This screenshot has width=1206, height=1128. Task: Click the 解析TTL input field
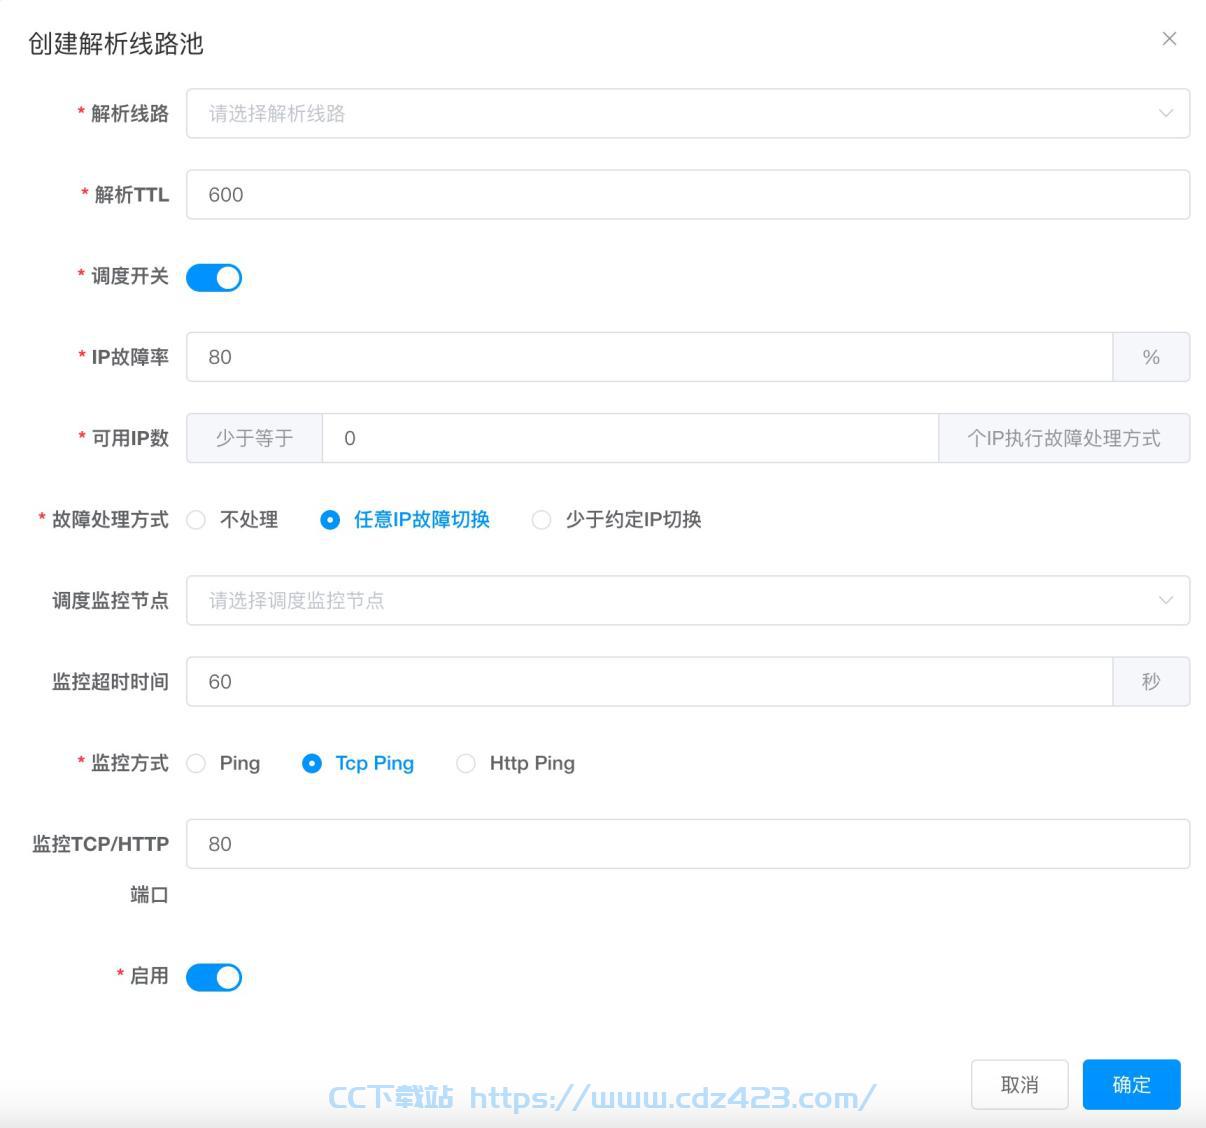pyautogui.click(x=688, y=194)
